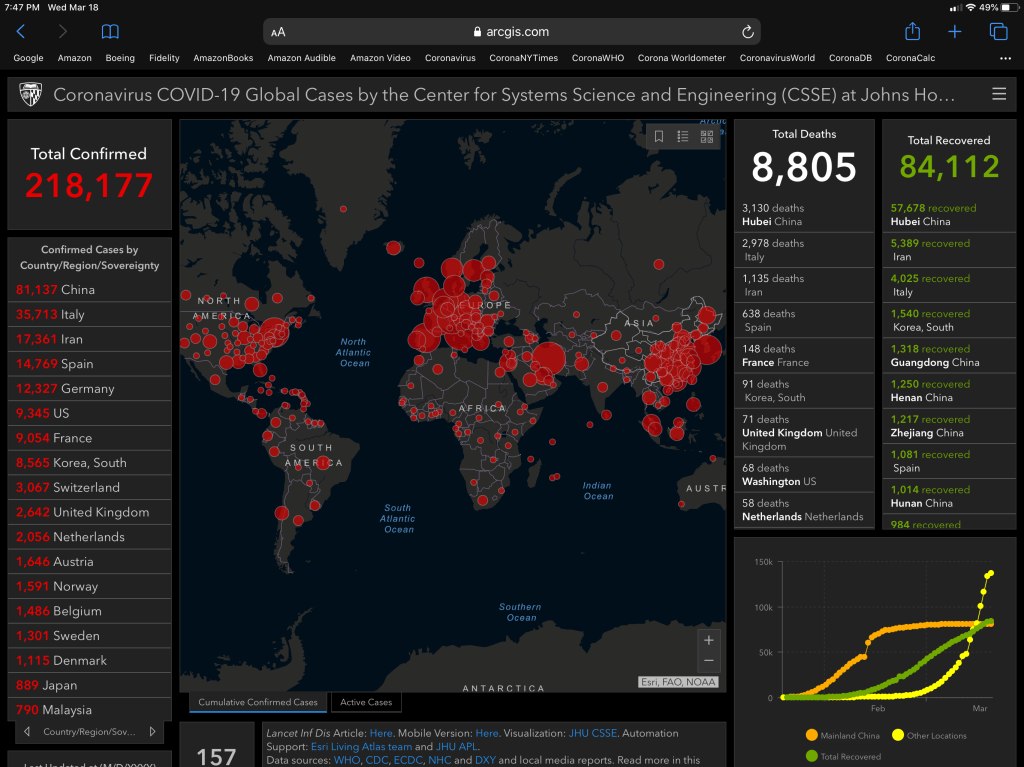The image size is (1024, 767).
Task: Toggle Other Locations series in chart legend
Action: pyautogui.click(x=929, y=736)
